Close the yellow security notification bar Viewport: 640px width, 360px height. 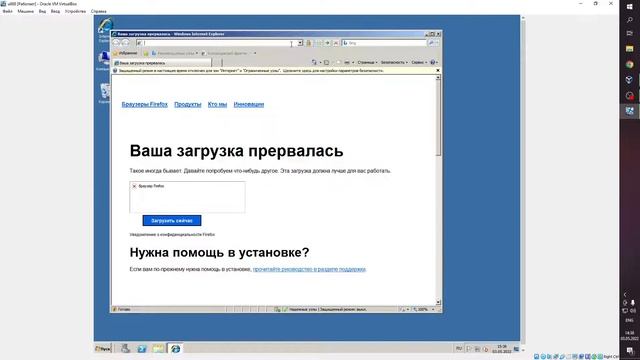(x=438, y=70)
